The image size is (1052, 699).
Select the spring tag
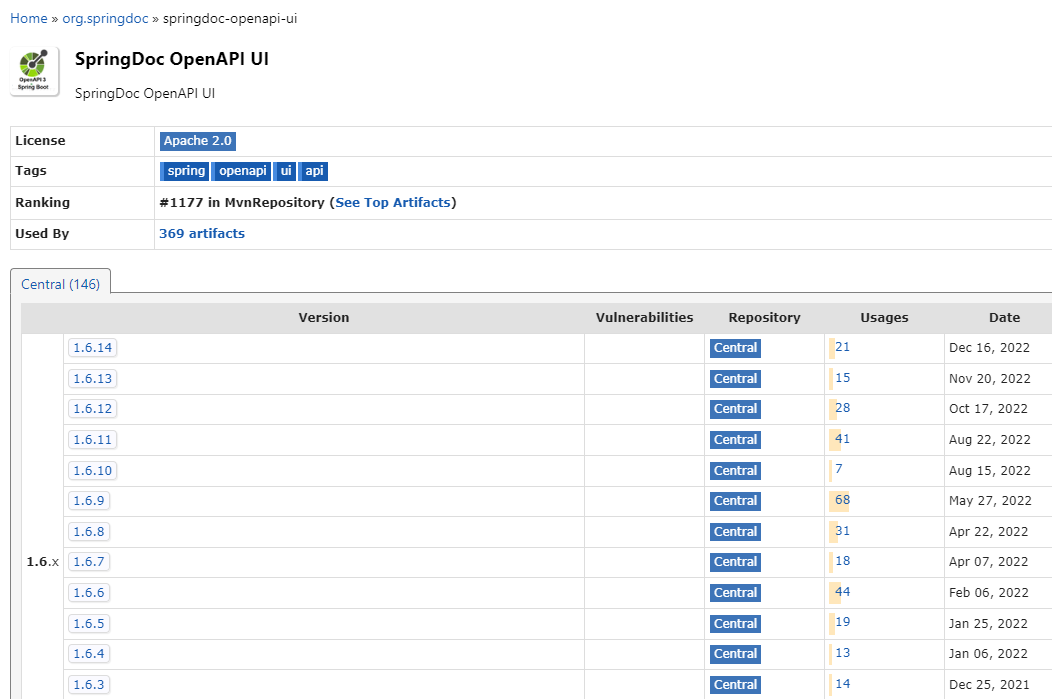click(185, 171)
